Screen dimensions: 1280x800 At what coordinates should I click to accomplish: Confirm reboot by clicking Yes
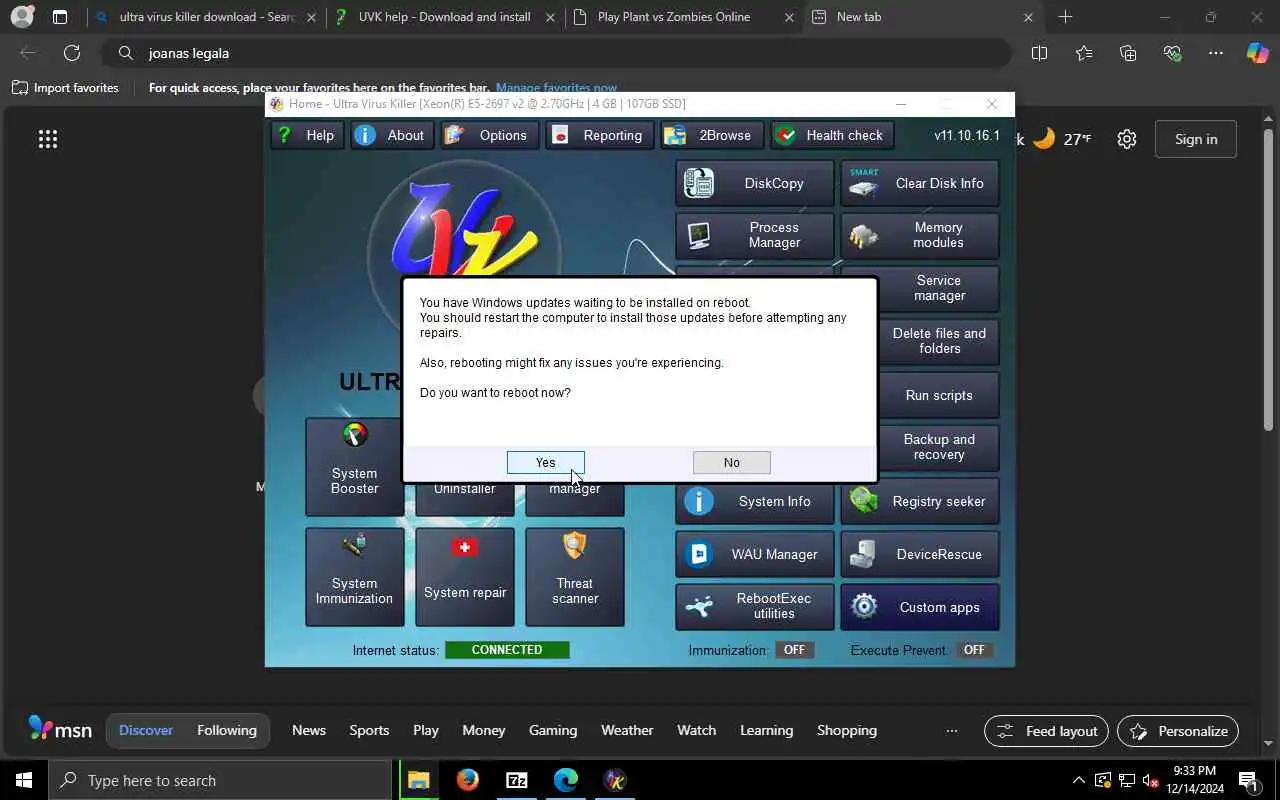[545, 462]
